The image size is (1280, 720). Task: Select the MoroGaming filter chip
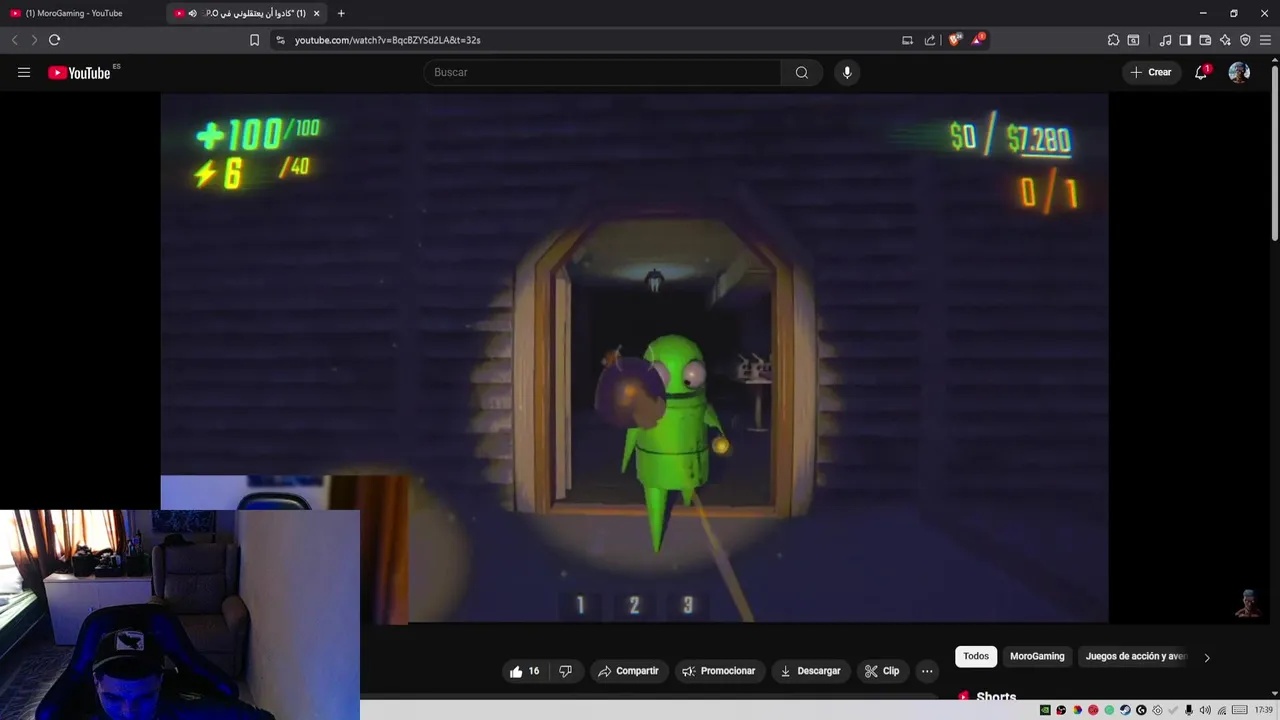1037,656
